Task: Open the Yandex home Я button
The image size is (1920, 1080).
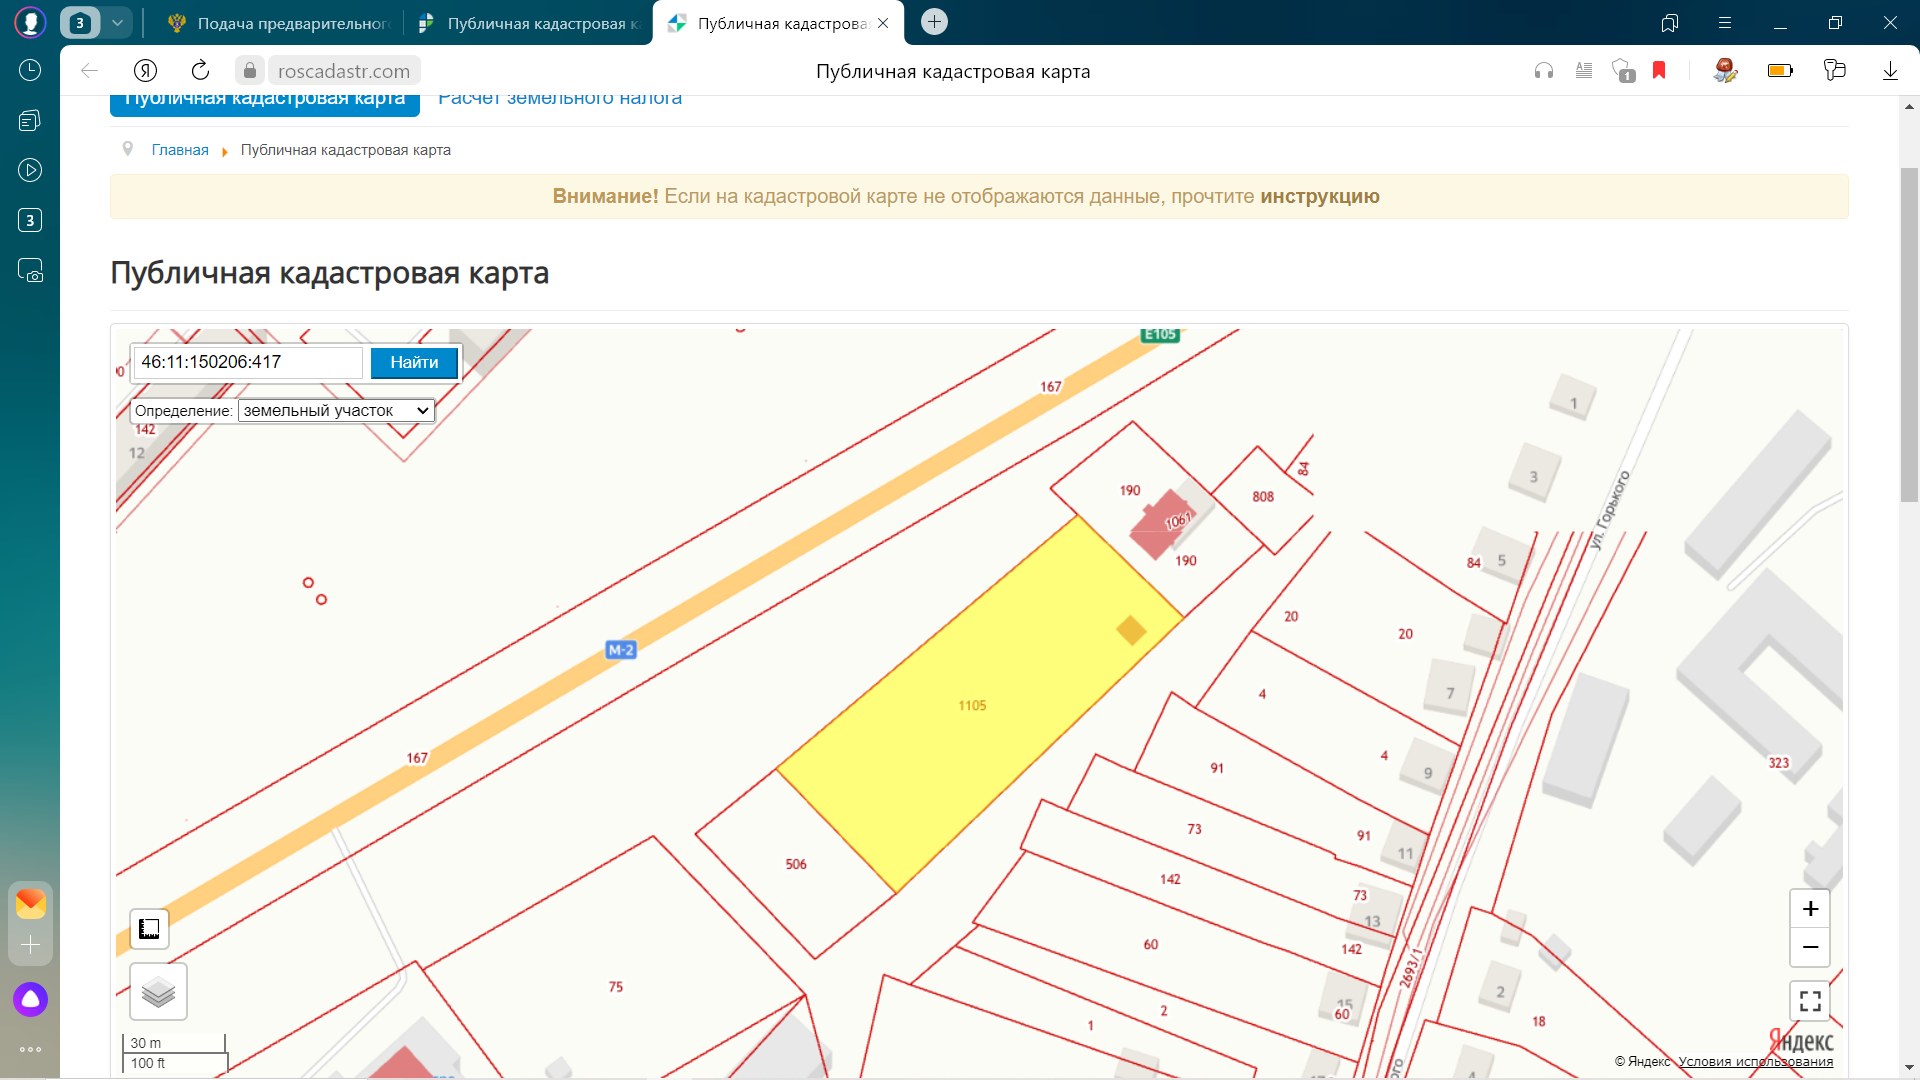Action: [145, 70]
